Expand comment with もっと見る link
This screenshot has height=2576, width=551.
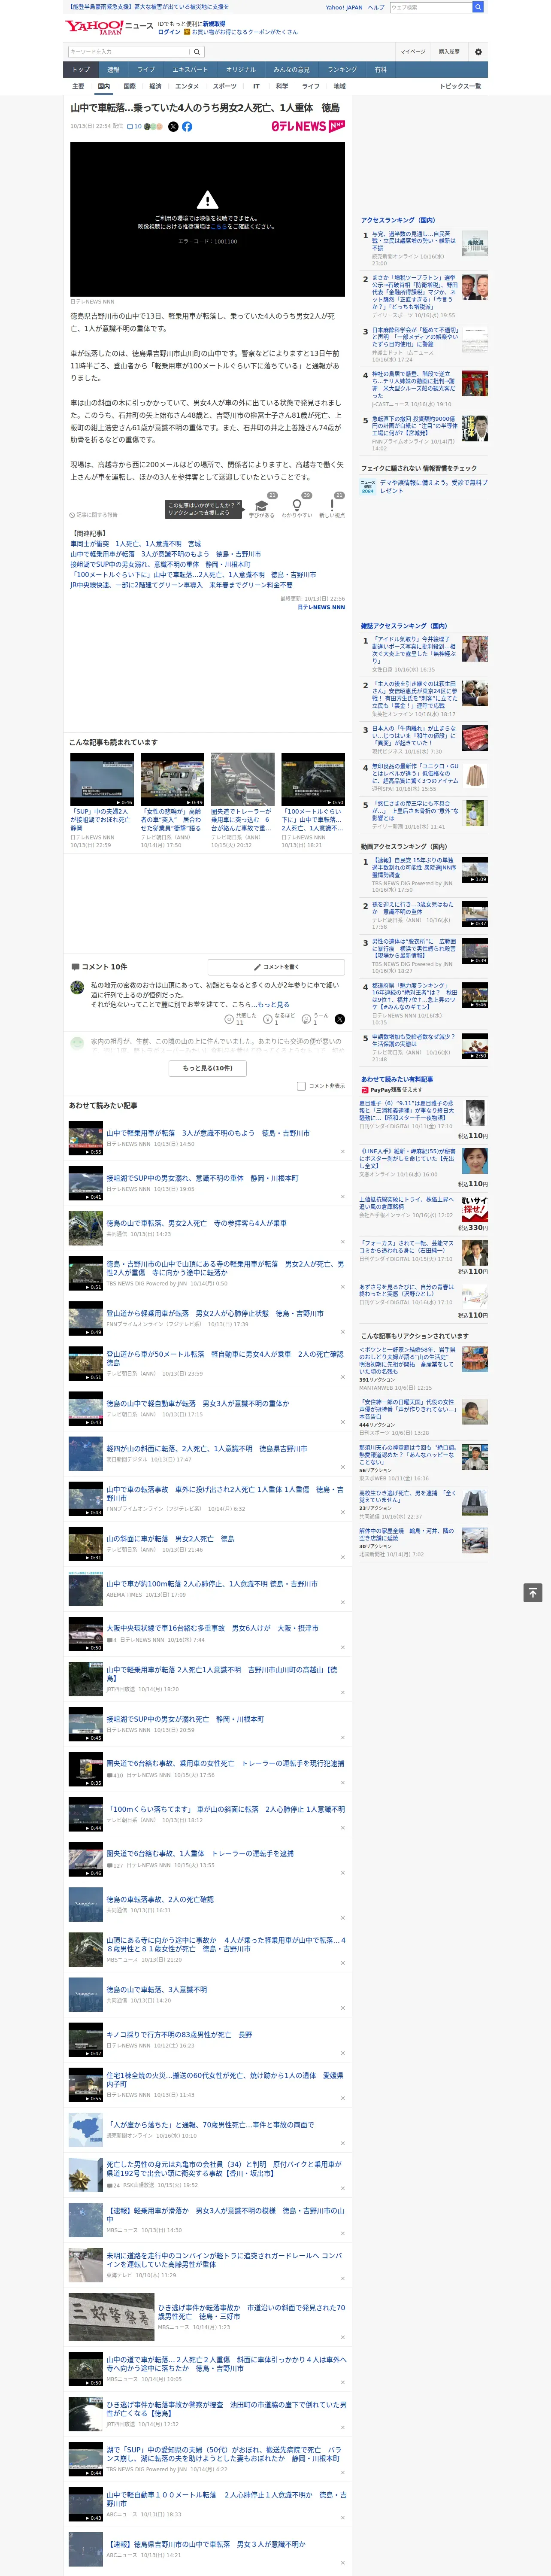pyautogui.click(x=273, y=1005)
